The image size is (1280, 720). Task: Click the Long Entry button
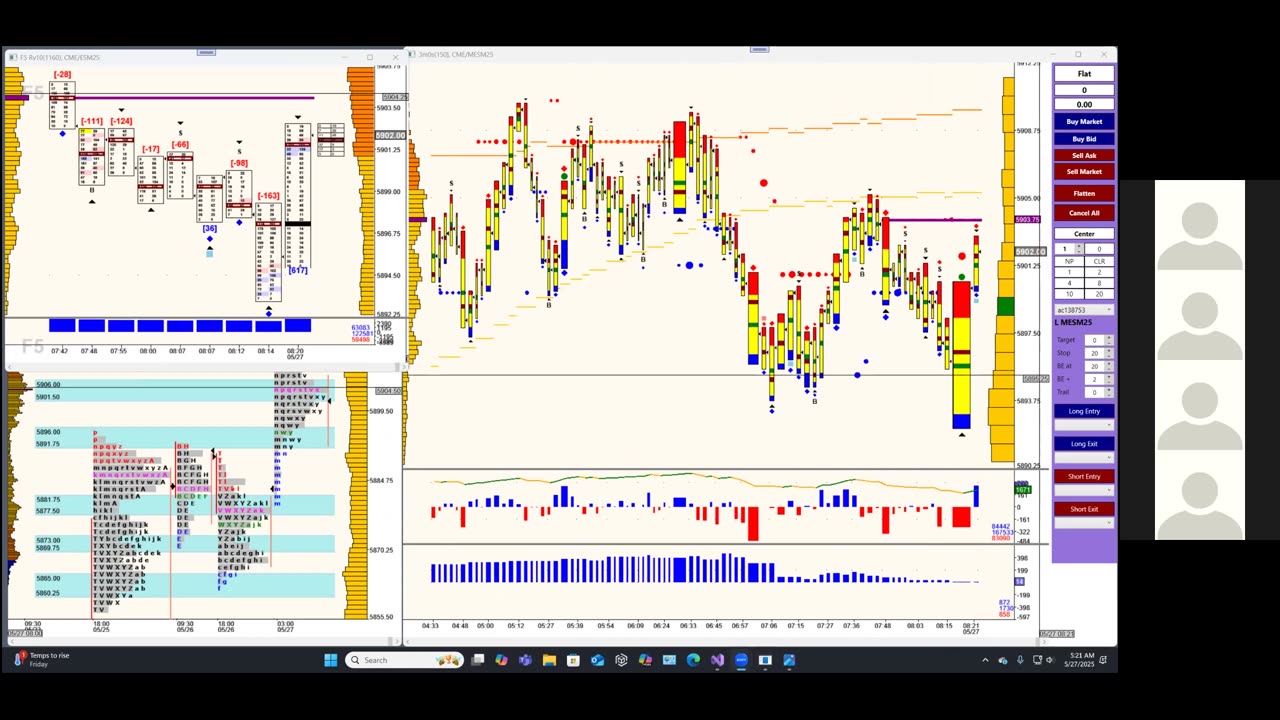pyautogui.click(x=1084, y=411)
